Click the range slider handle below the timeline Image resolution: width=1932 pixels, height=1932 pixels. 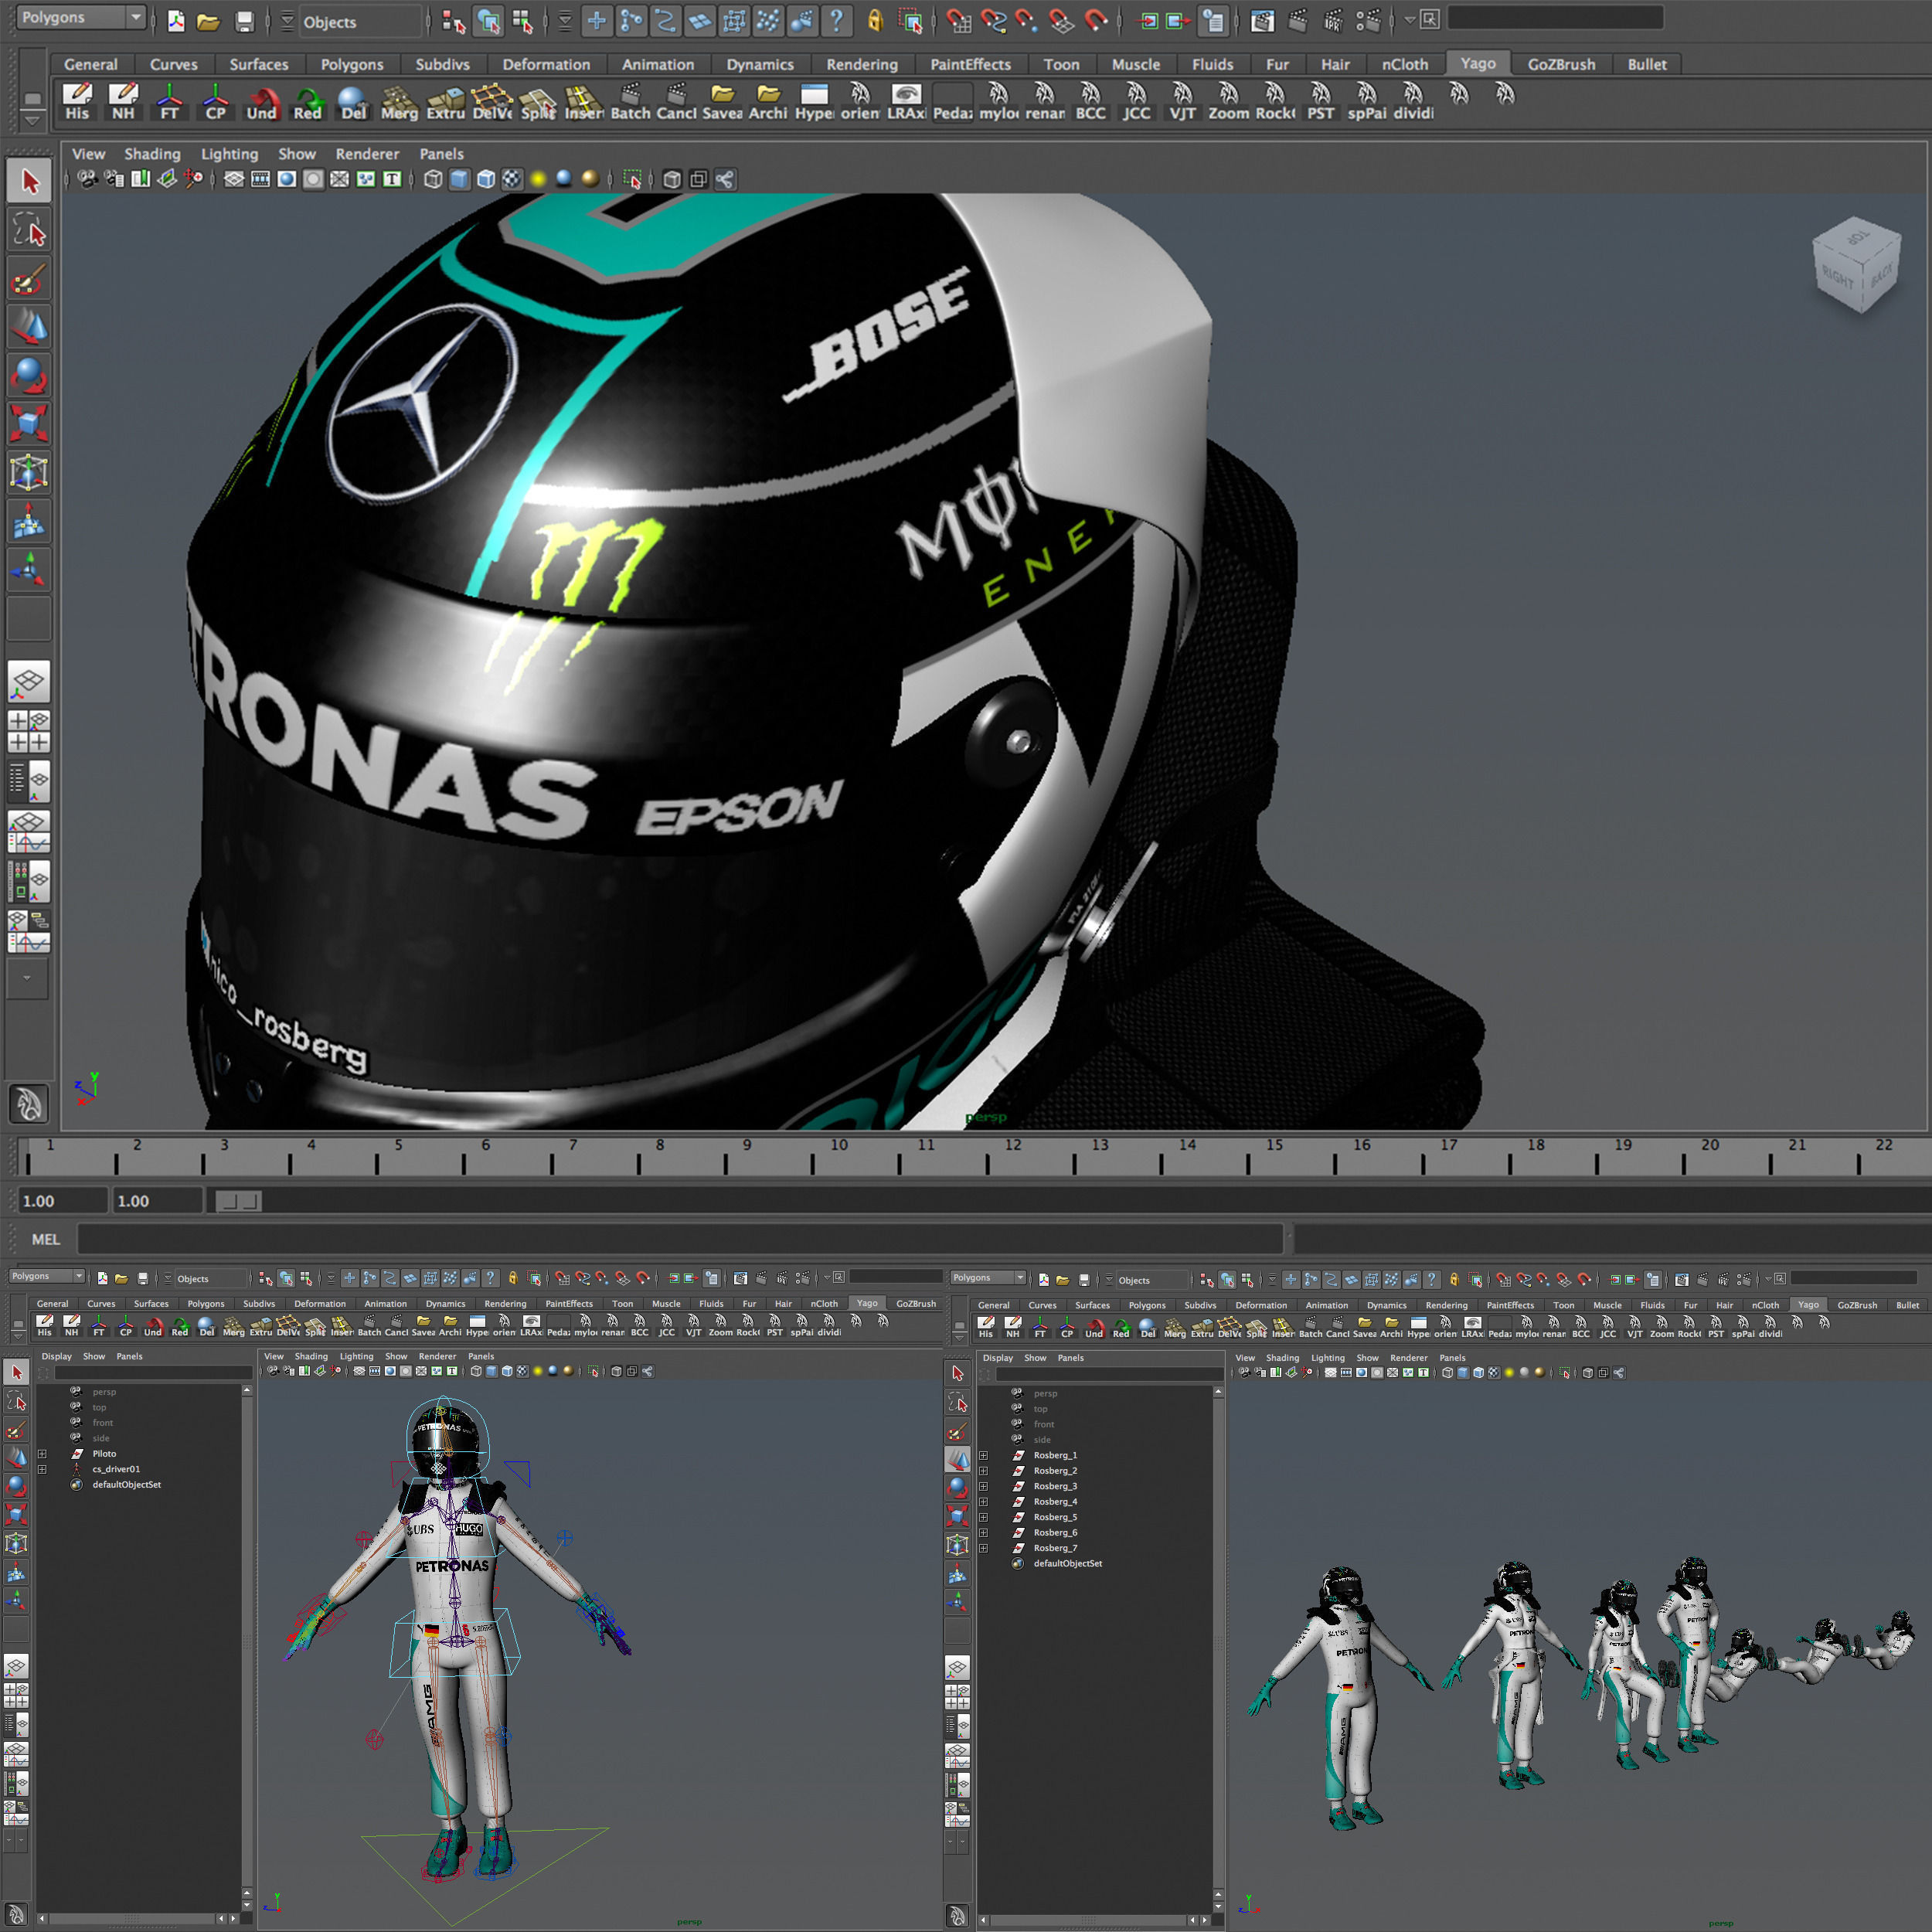click(239, 1200)
